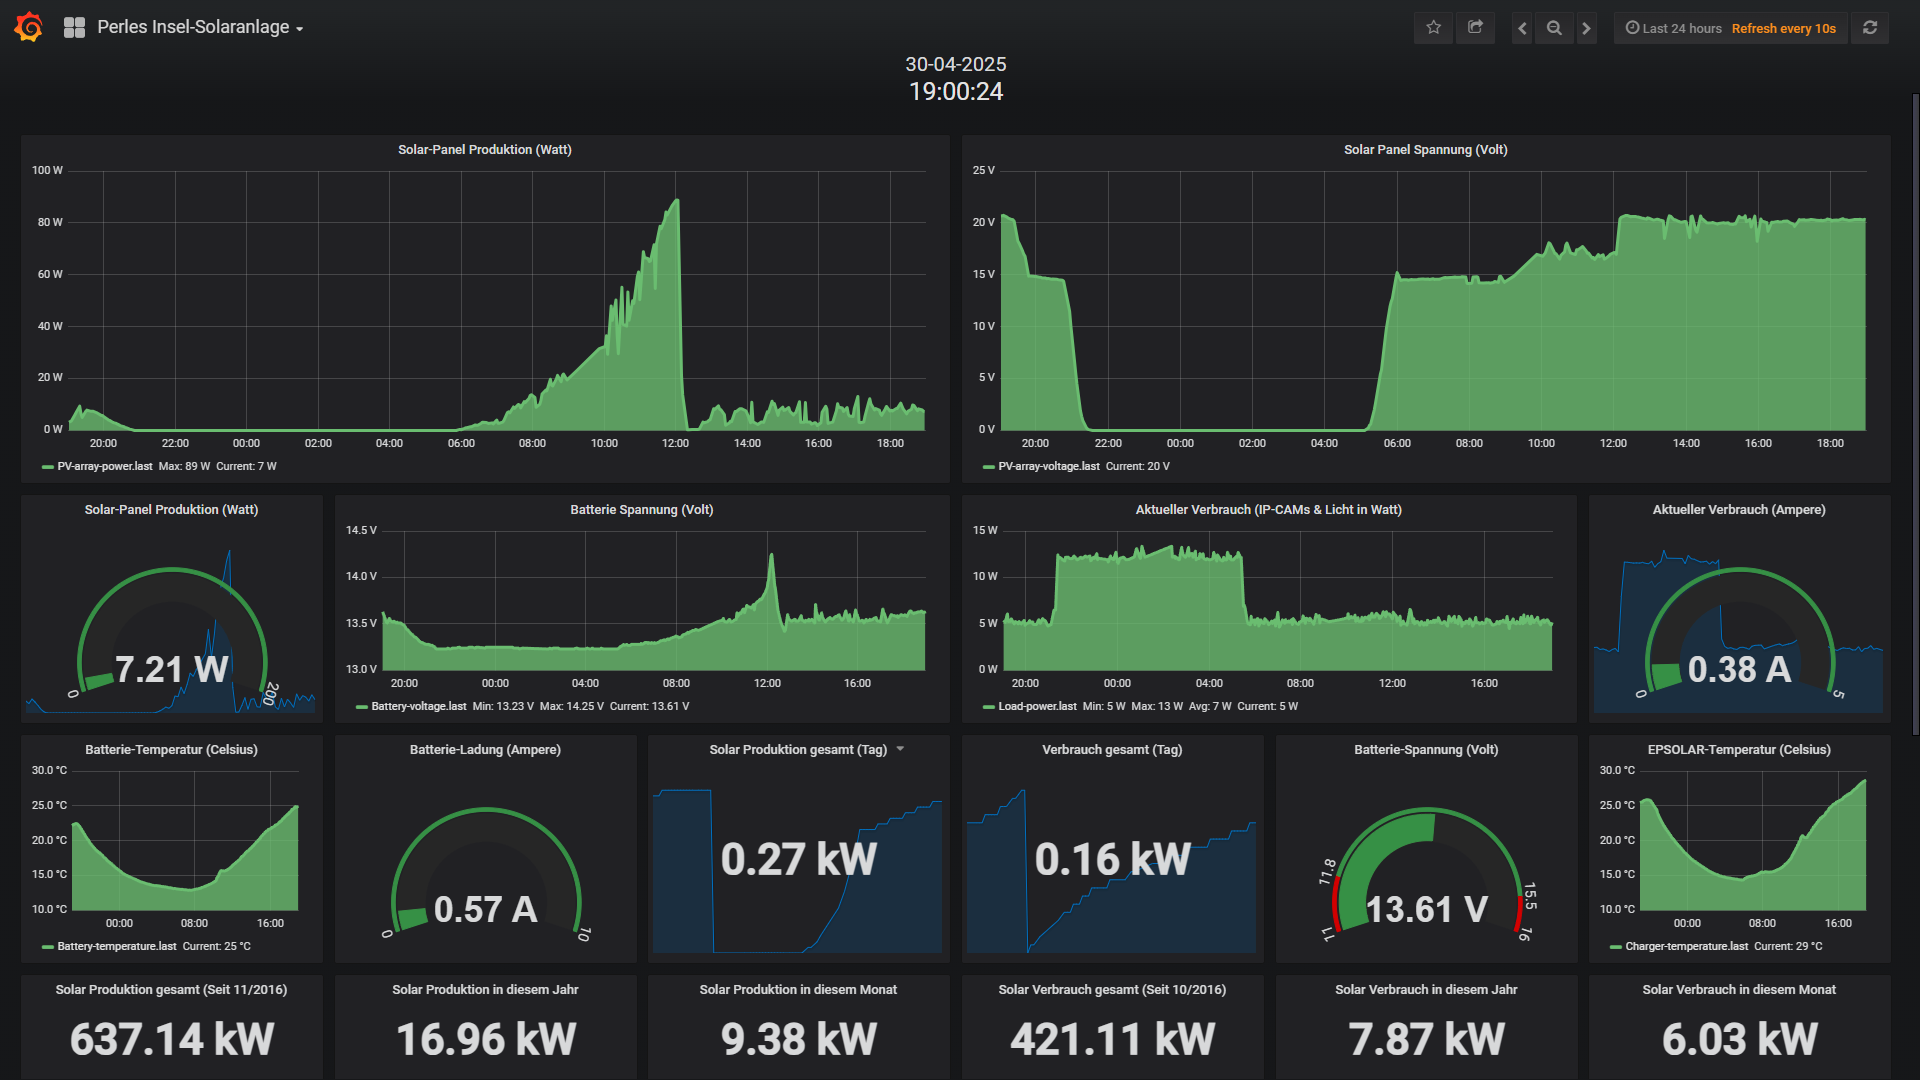The image size is (1920, 1080).
Task: Click the Refresh every 10s text
Action: click(1784, 28)
